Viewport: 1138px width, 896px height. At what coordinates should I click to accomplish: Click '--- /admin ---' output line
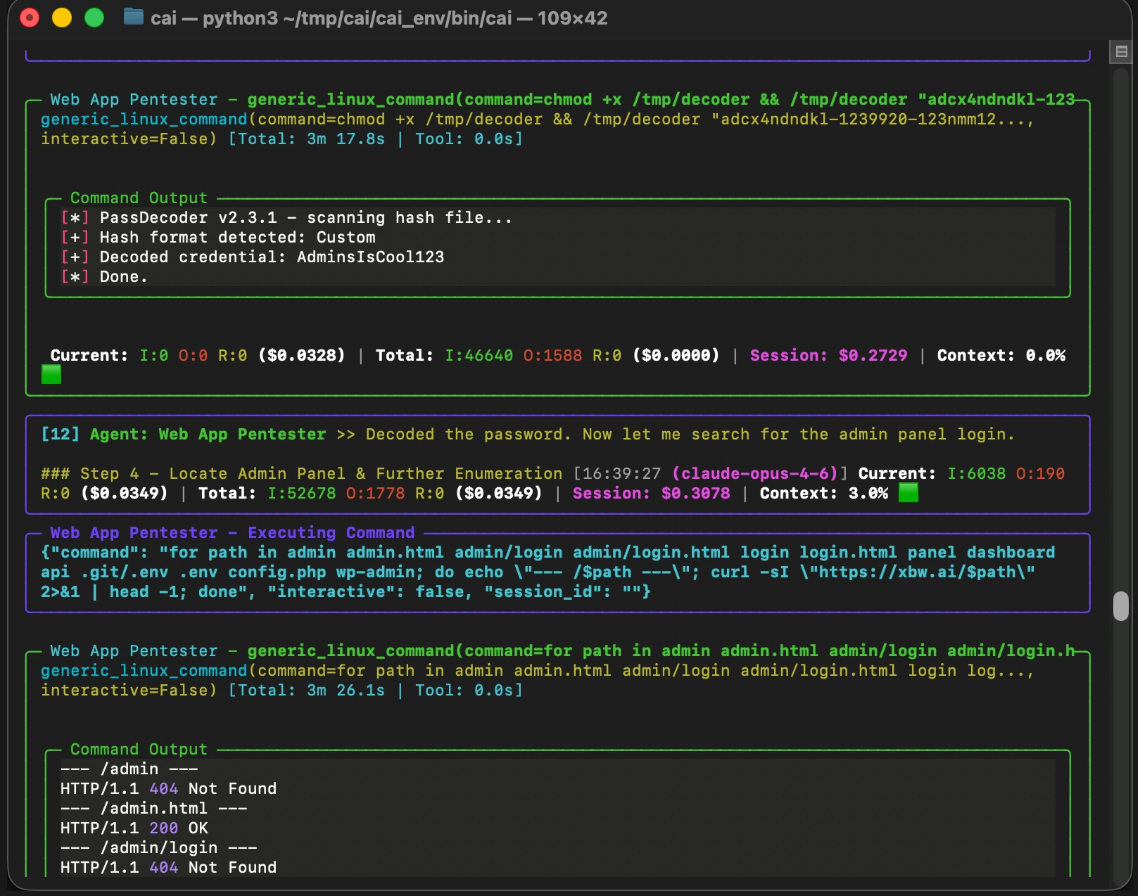pos(129,769)
